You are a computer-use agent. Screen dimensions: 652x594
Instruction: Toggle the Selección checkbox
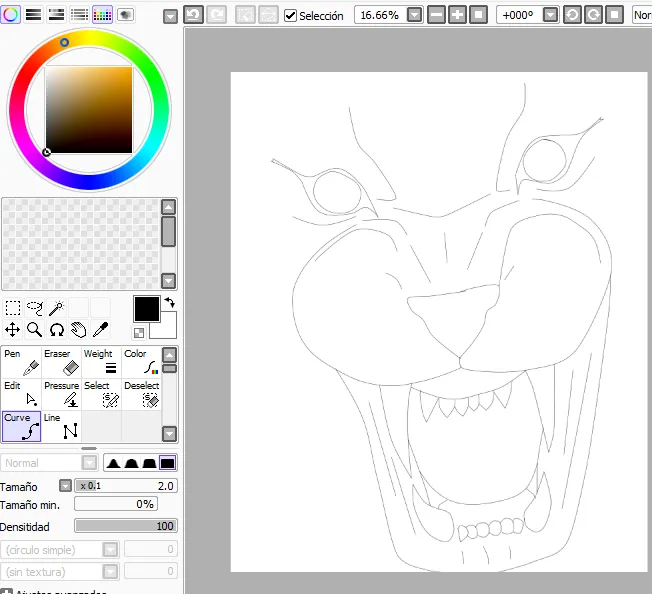(291, 16)
